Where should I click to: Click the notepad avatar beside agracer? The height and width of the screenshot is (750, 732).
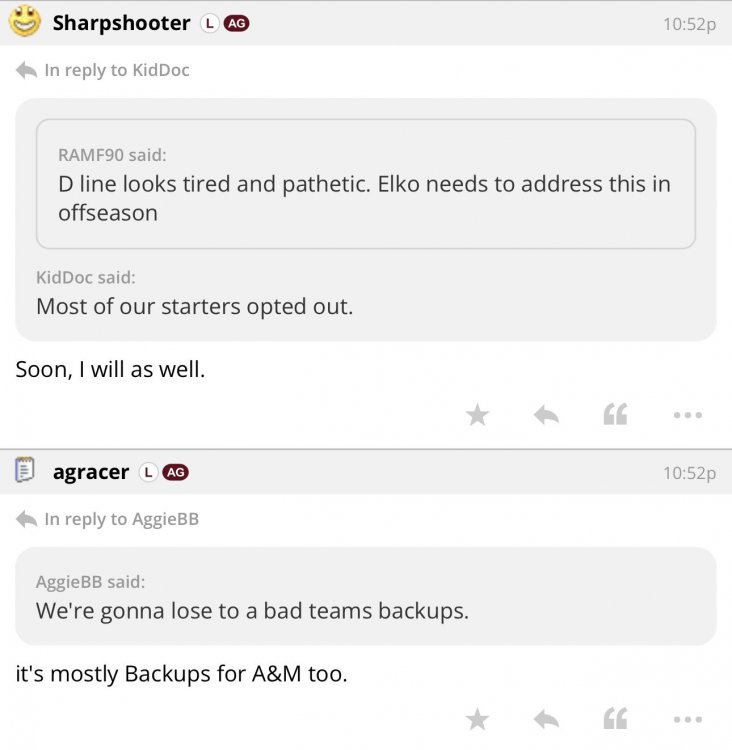pos(25,470)
